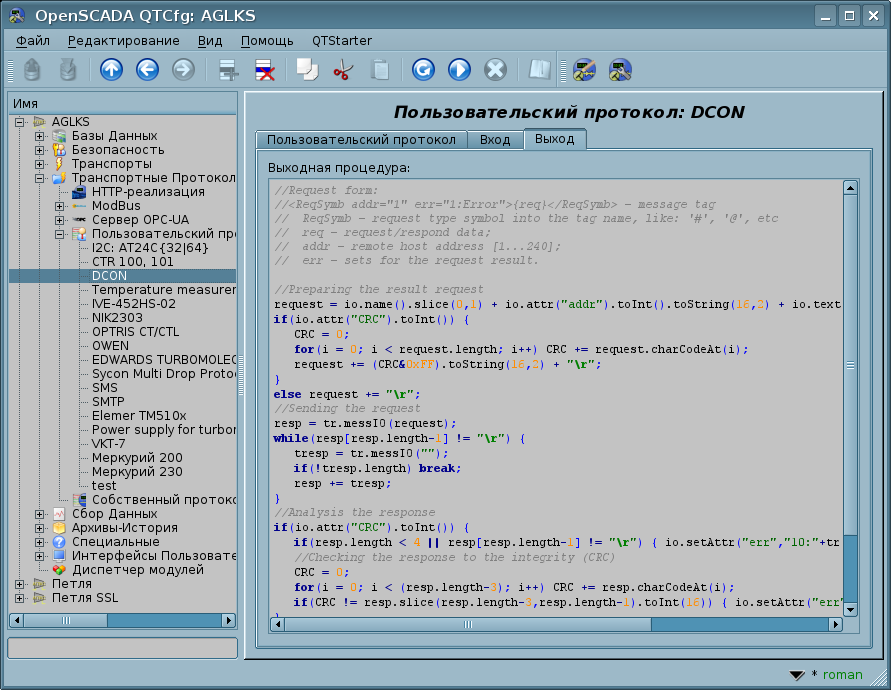Viewport: 891px width, 690px height.
Task: Switch to the Вход tab
Action: coord(495,140)
